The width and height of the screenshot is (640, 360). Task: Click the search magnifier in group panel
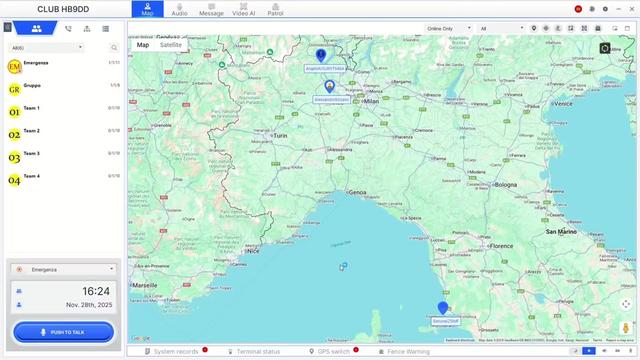(x=114, y=48)
